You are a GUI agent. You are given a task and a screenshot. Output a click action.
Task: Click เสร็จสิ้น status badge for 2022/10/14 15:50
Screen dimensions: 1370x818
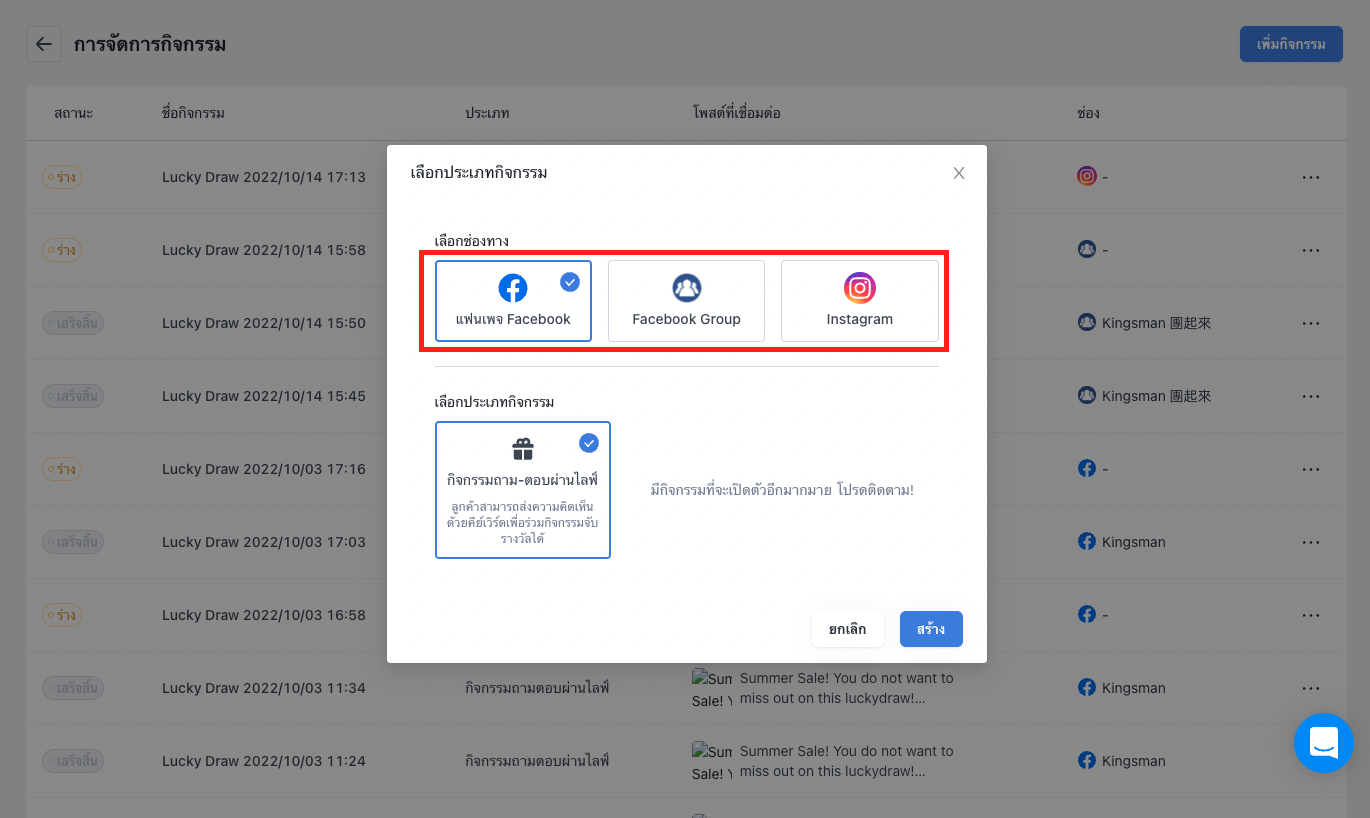tap(73, 323)
